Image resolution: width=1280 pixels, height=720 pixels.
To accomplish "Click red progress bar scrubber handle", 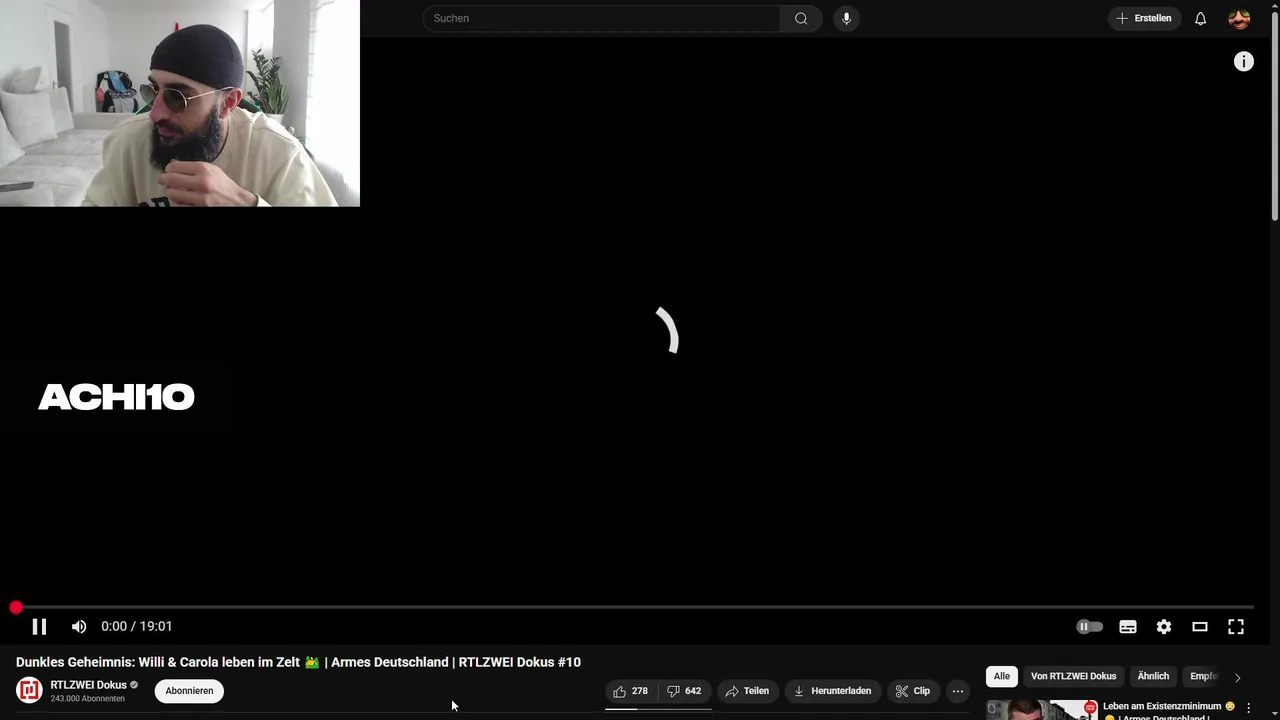I will 16,607.
